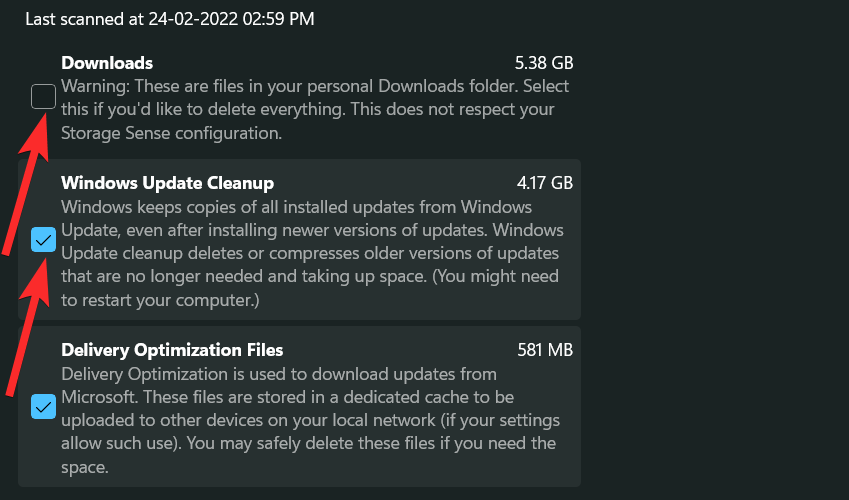Image resolution: width=849 pixels, height=500 pixels.
Task: Click the red arrow pointing at Windows Update checkbox
Action: [27, 300]
